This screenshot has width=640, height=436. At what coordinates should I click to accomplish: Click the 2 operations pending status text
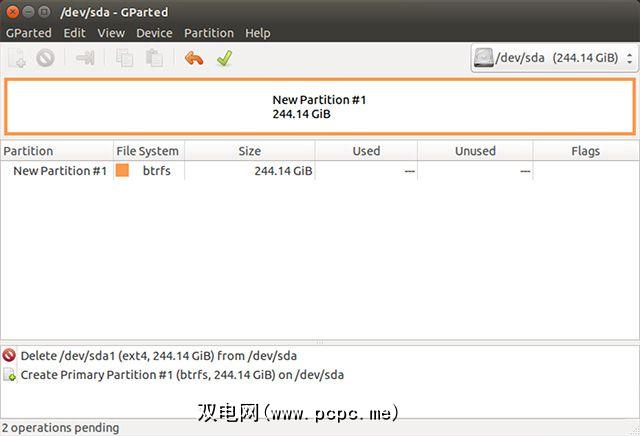point(60,427)
